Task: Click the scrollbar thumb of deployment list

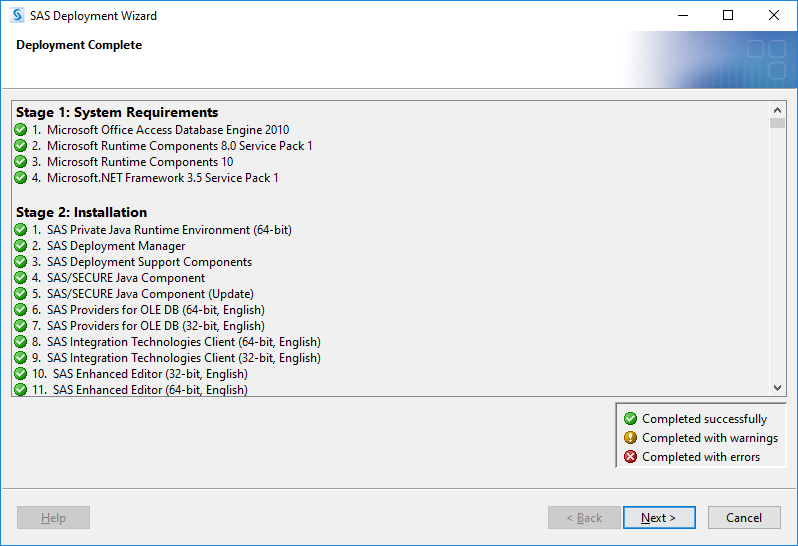Action: (x=777, y=123)
